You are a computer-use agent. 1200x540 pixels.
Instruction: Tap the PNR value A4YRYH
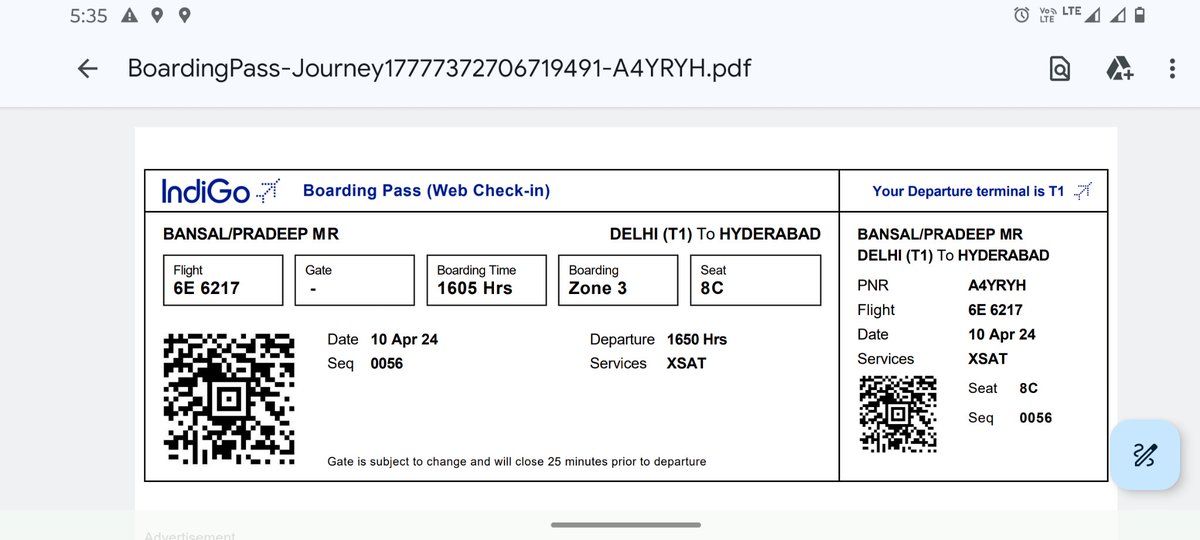(x=996, y=285)
